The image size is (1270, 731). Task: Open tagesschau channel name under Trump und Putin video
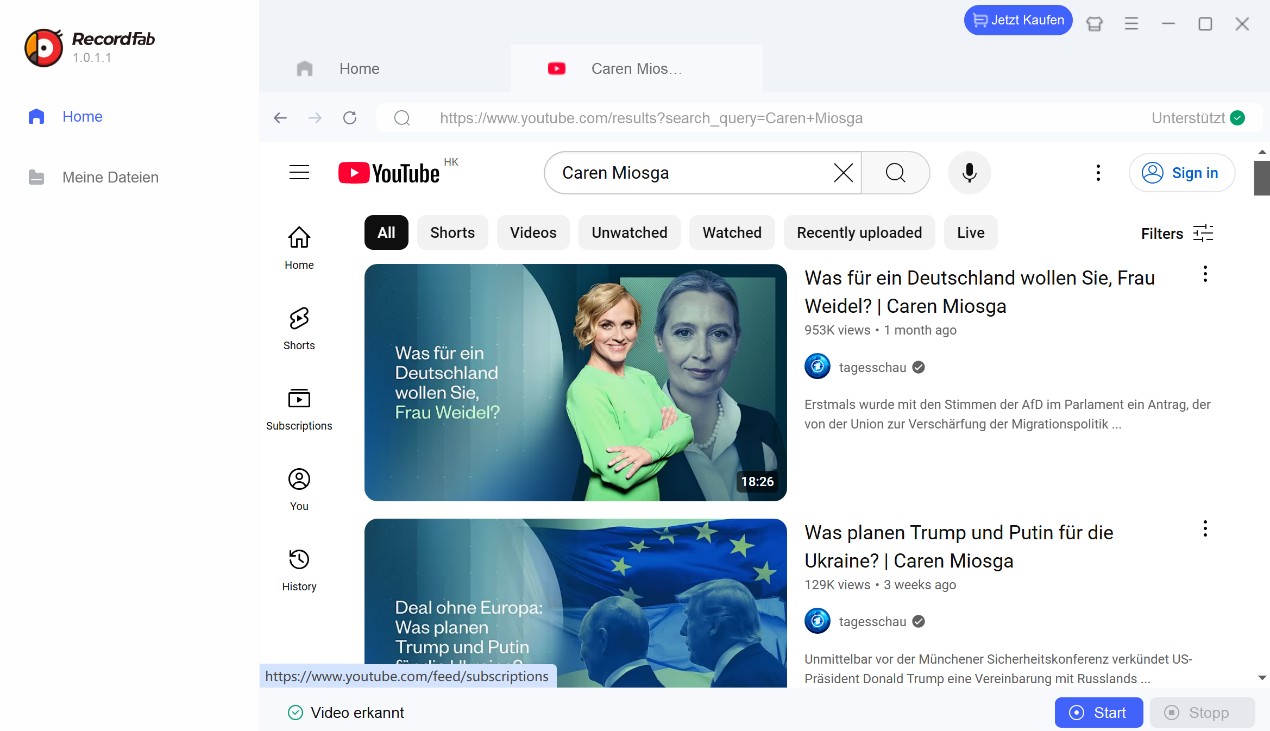pos(872,621)
